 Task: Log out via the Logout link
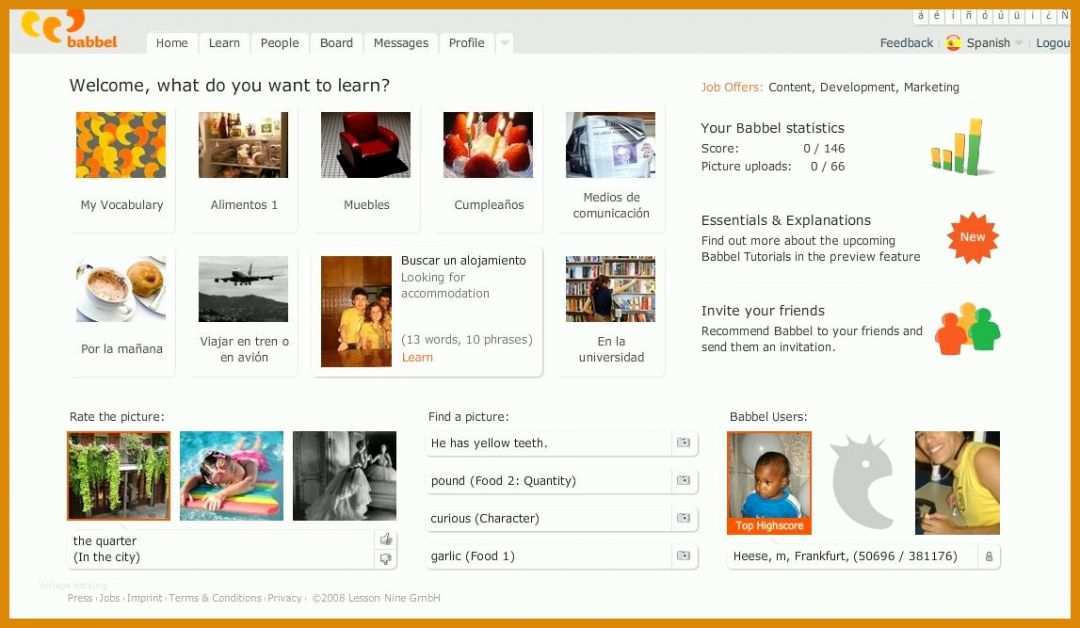(x=1052, y=43)
